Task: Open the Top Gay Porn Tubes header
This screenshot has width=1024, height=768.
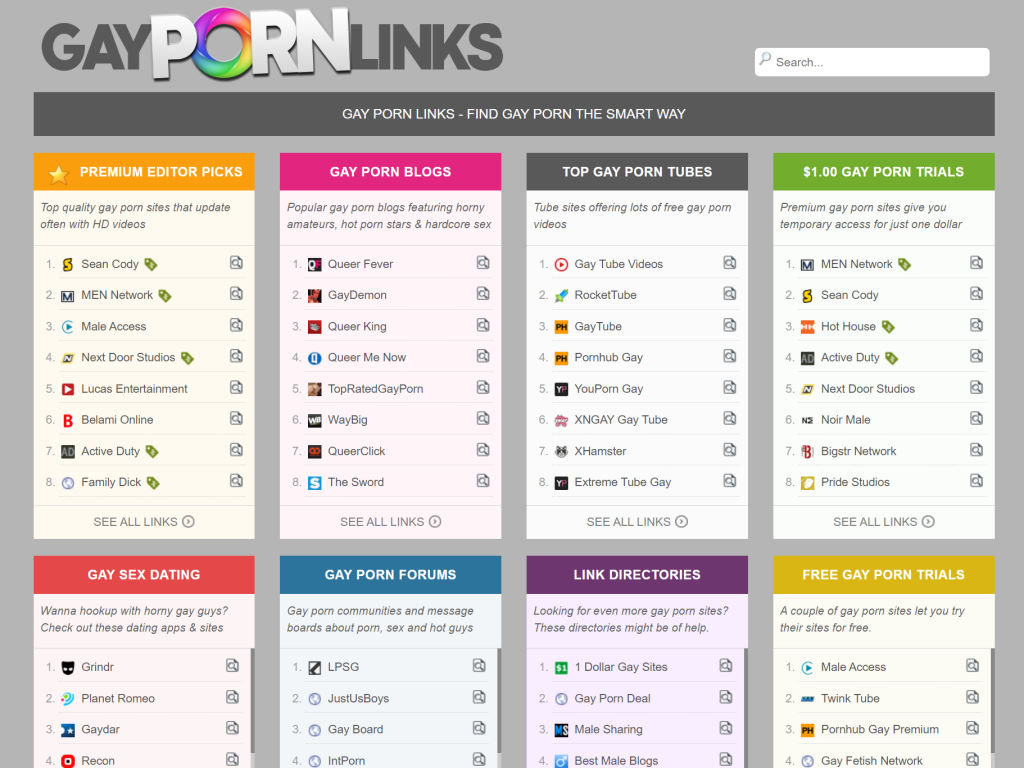Action: (x=637, y=172)
